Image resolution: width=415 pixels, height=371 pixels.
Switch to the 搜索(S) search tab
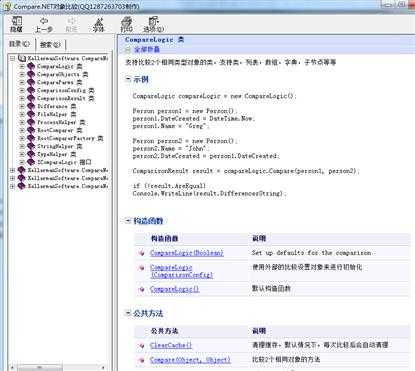coord(50,44)
